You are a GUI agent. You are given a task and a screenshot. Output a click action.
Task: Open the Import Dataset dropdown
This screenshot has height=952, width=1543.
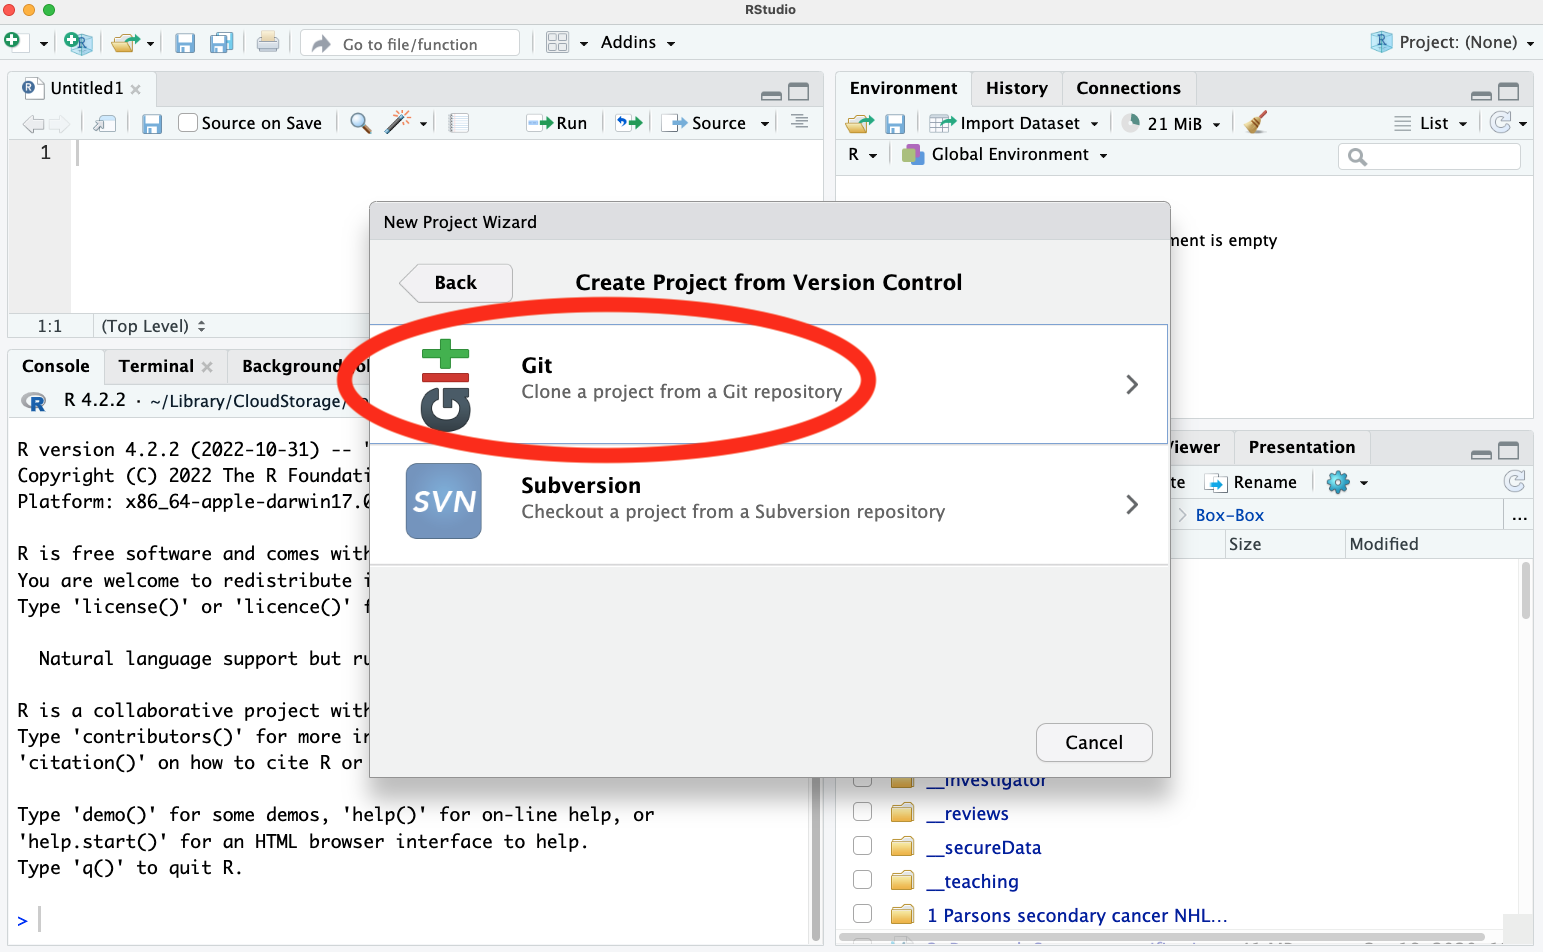(1014, 123)
